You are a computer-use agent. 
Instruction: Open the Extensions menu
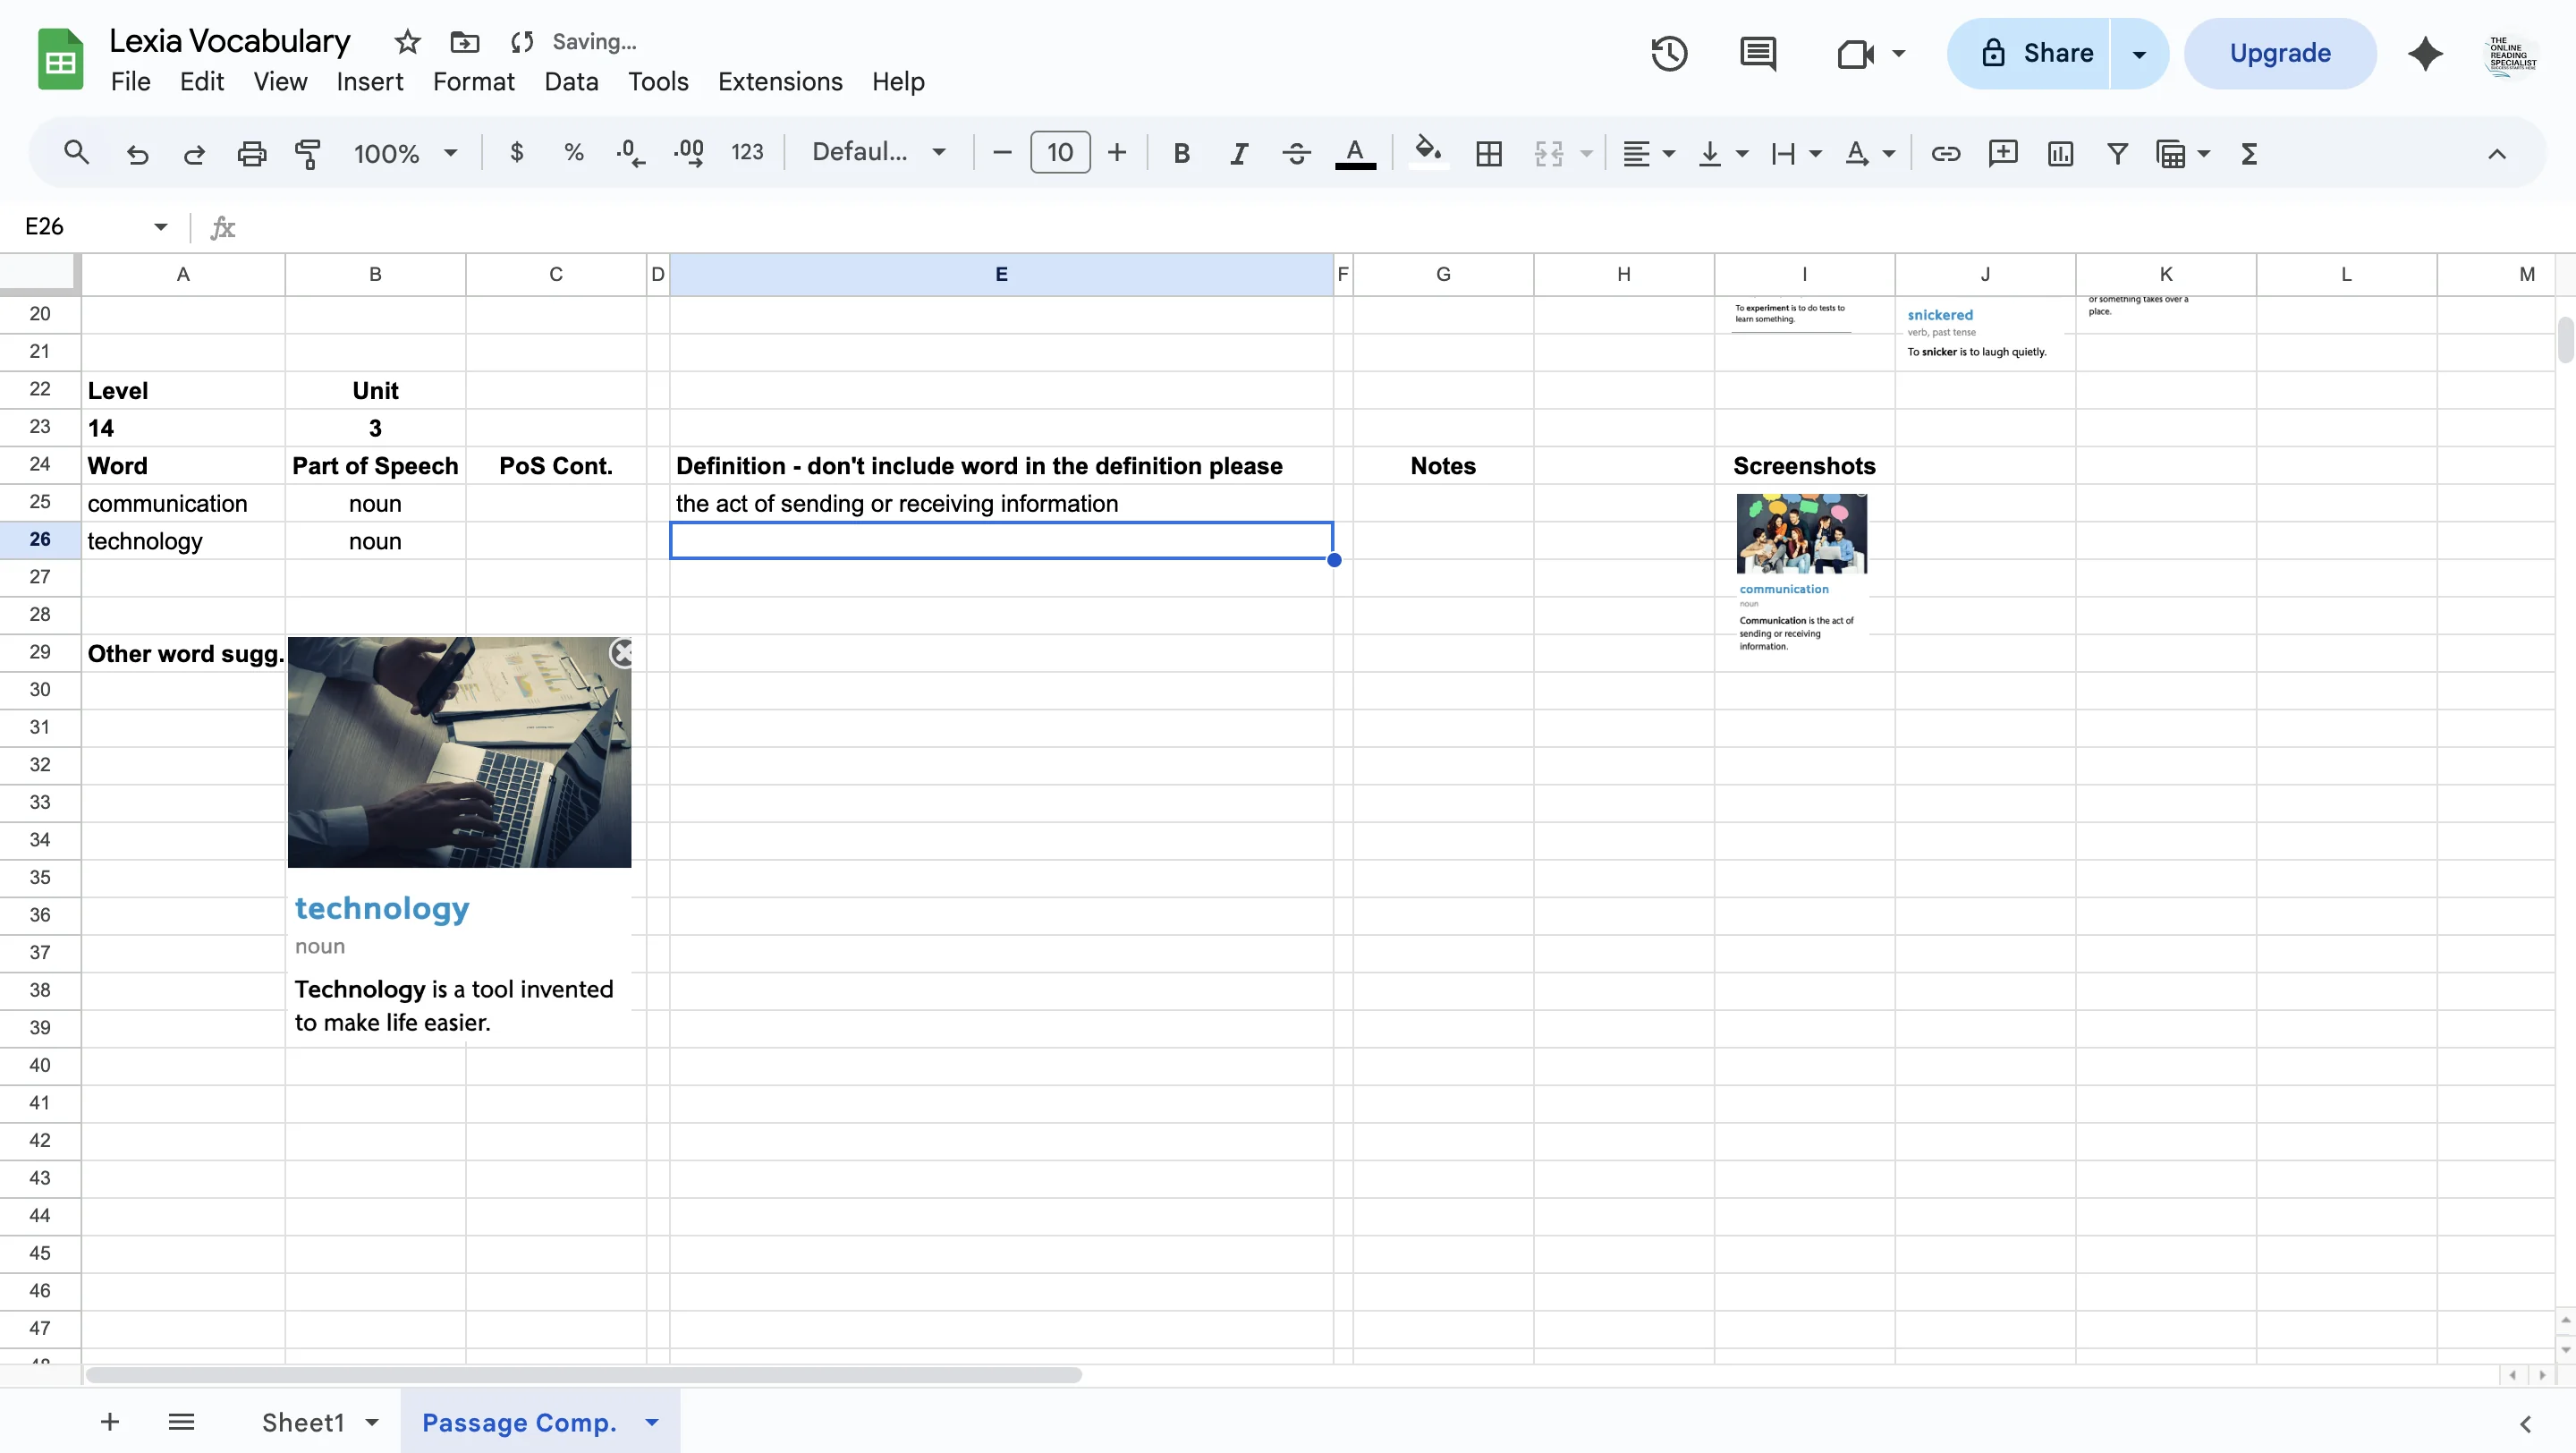(x=779, y=81)
